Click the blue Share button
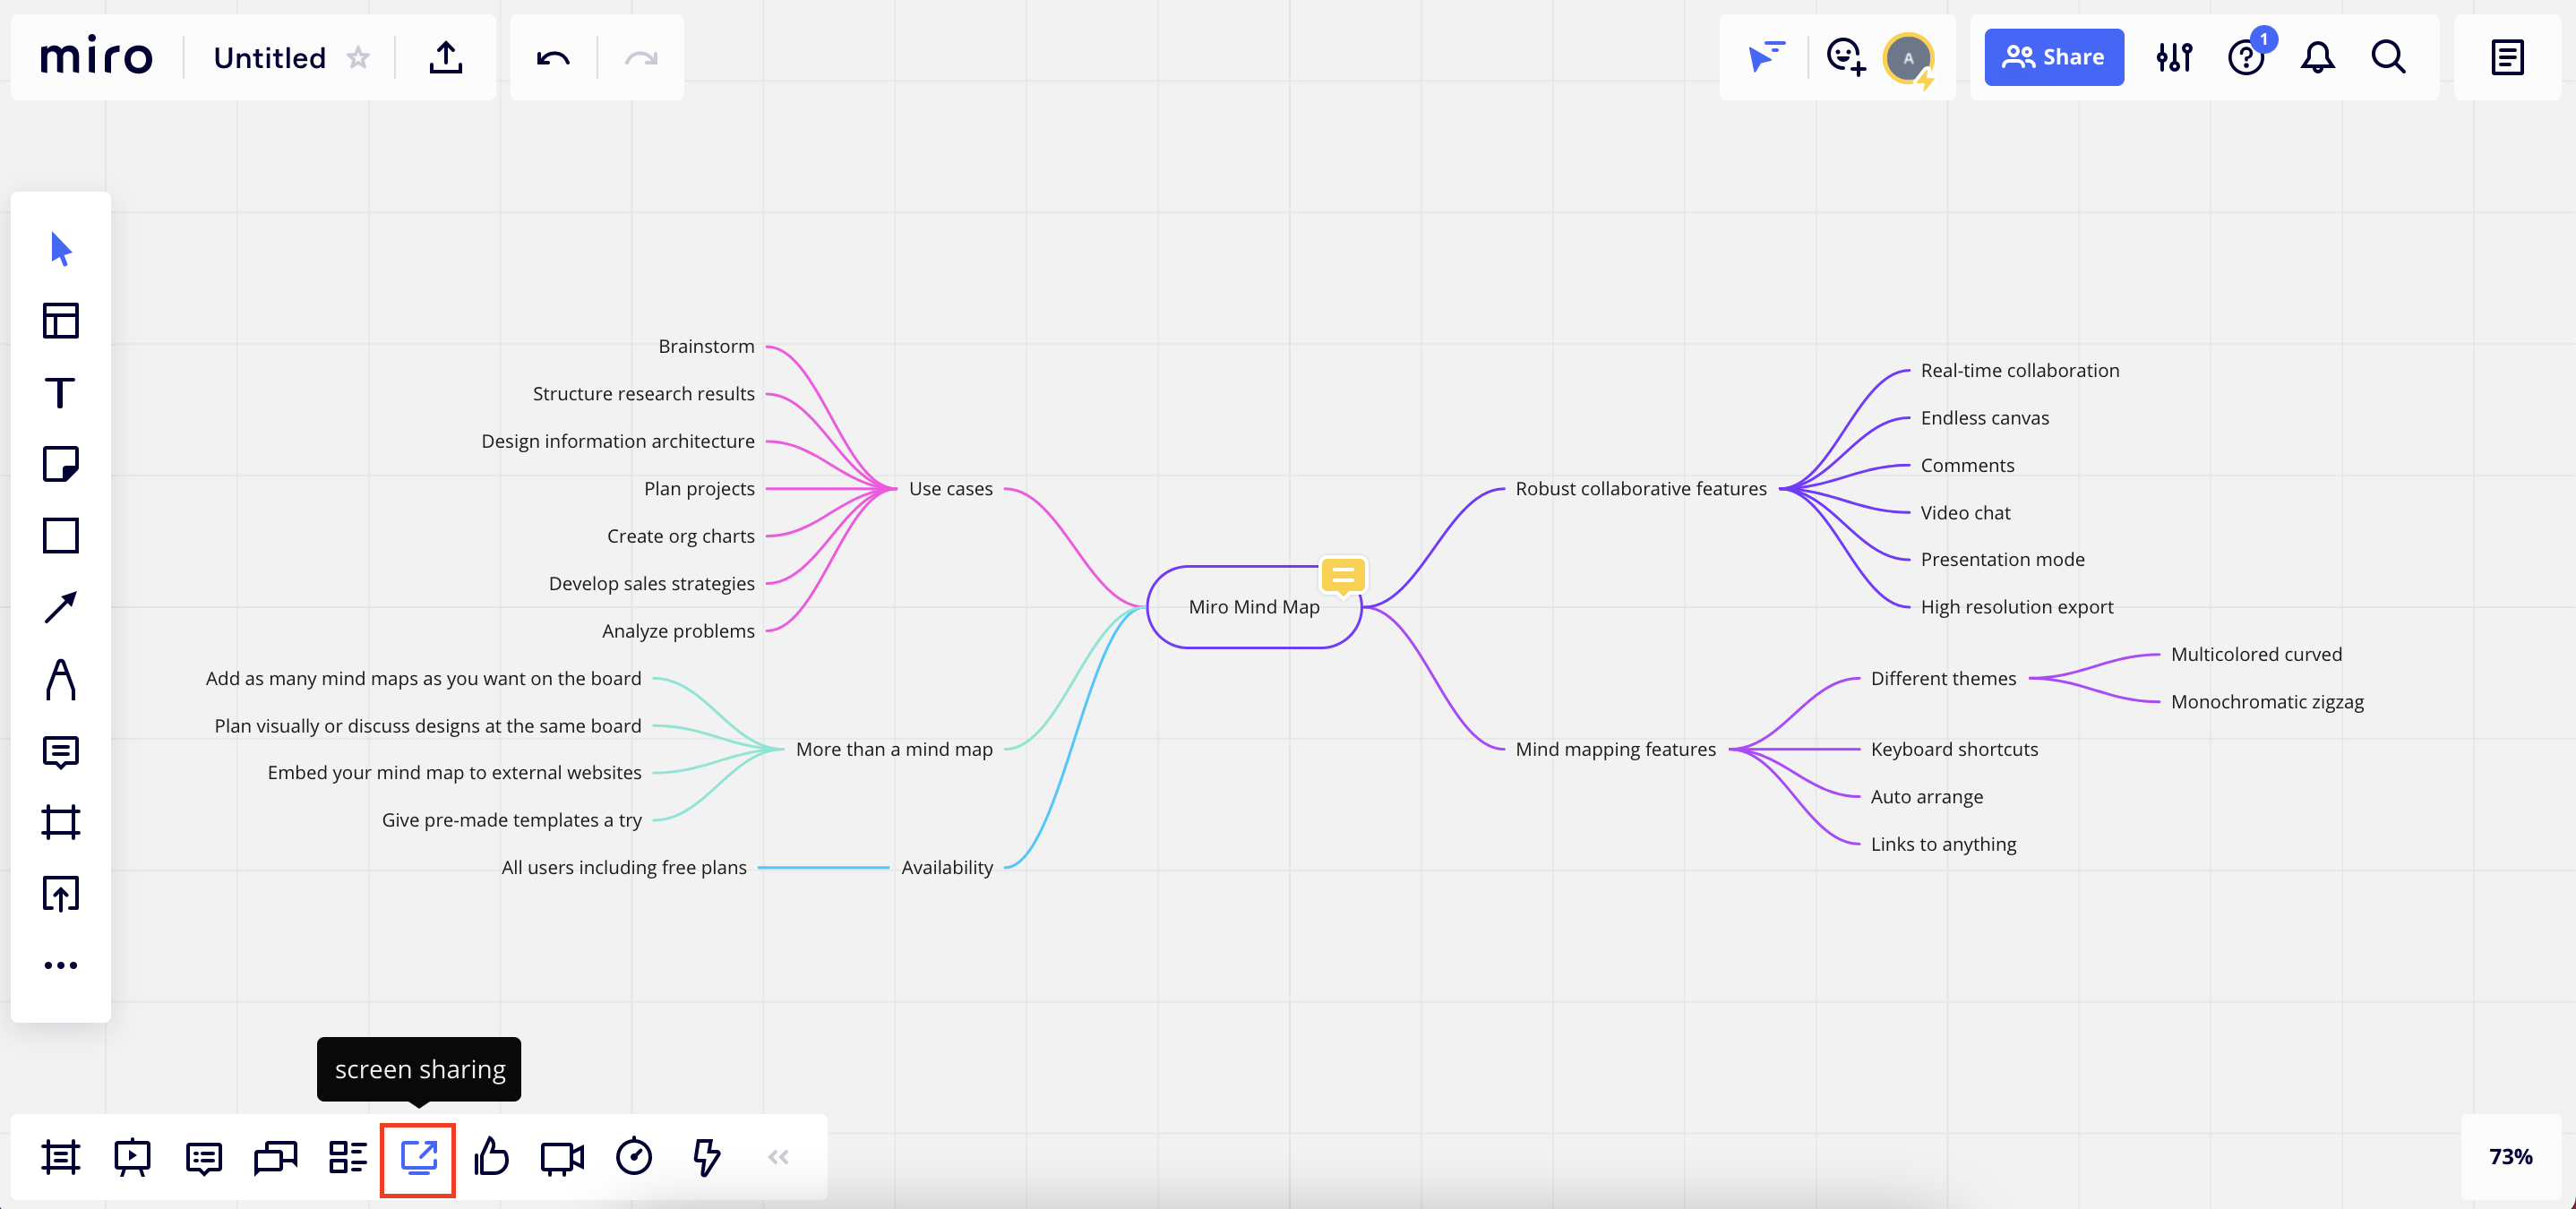Viewport: 2576px width, 1209px height. [2053, 57]
